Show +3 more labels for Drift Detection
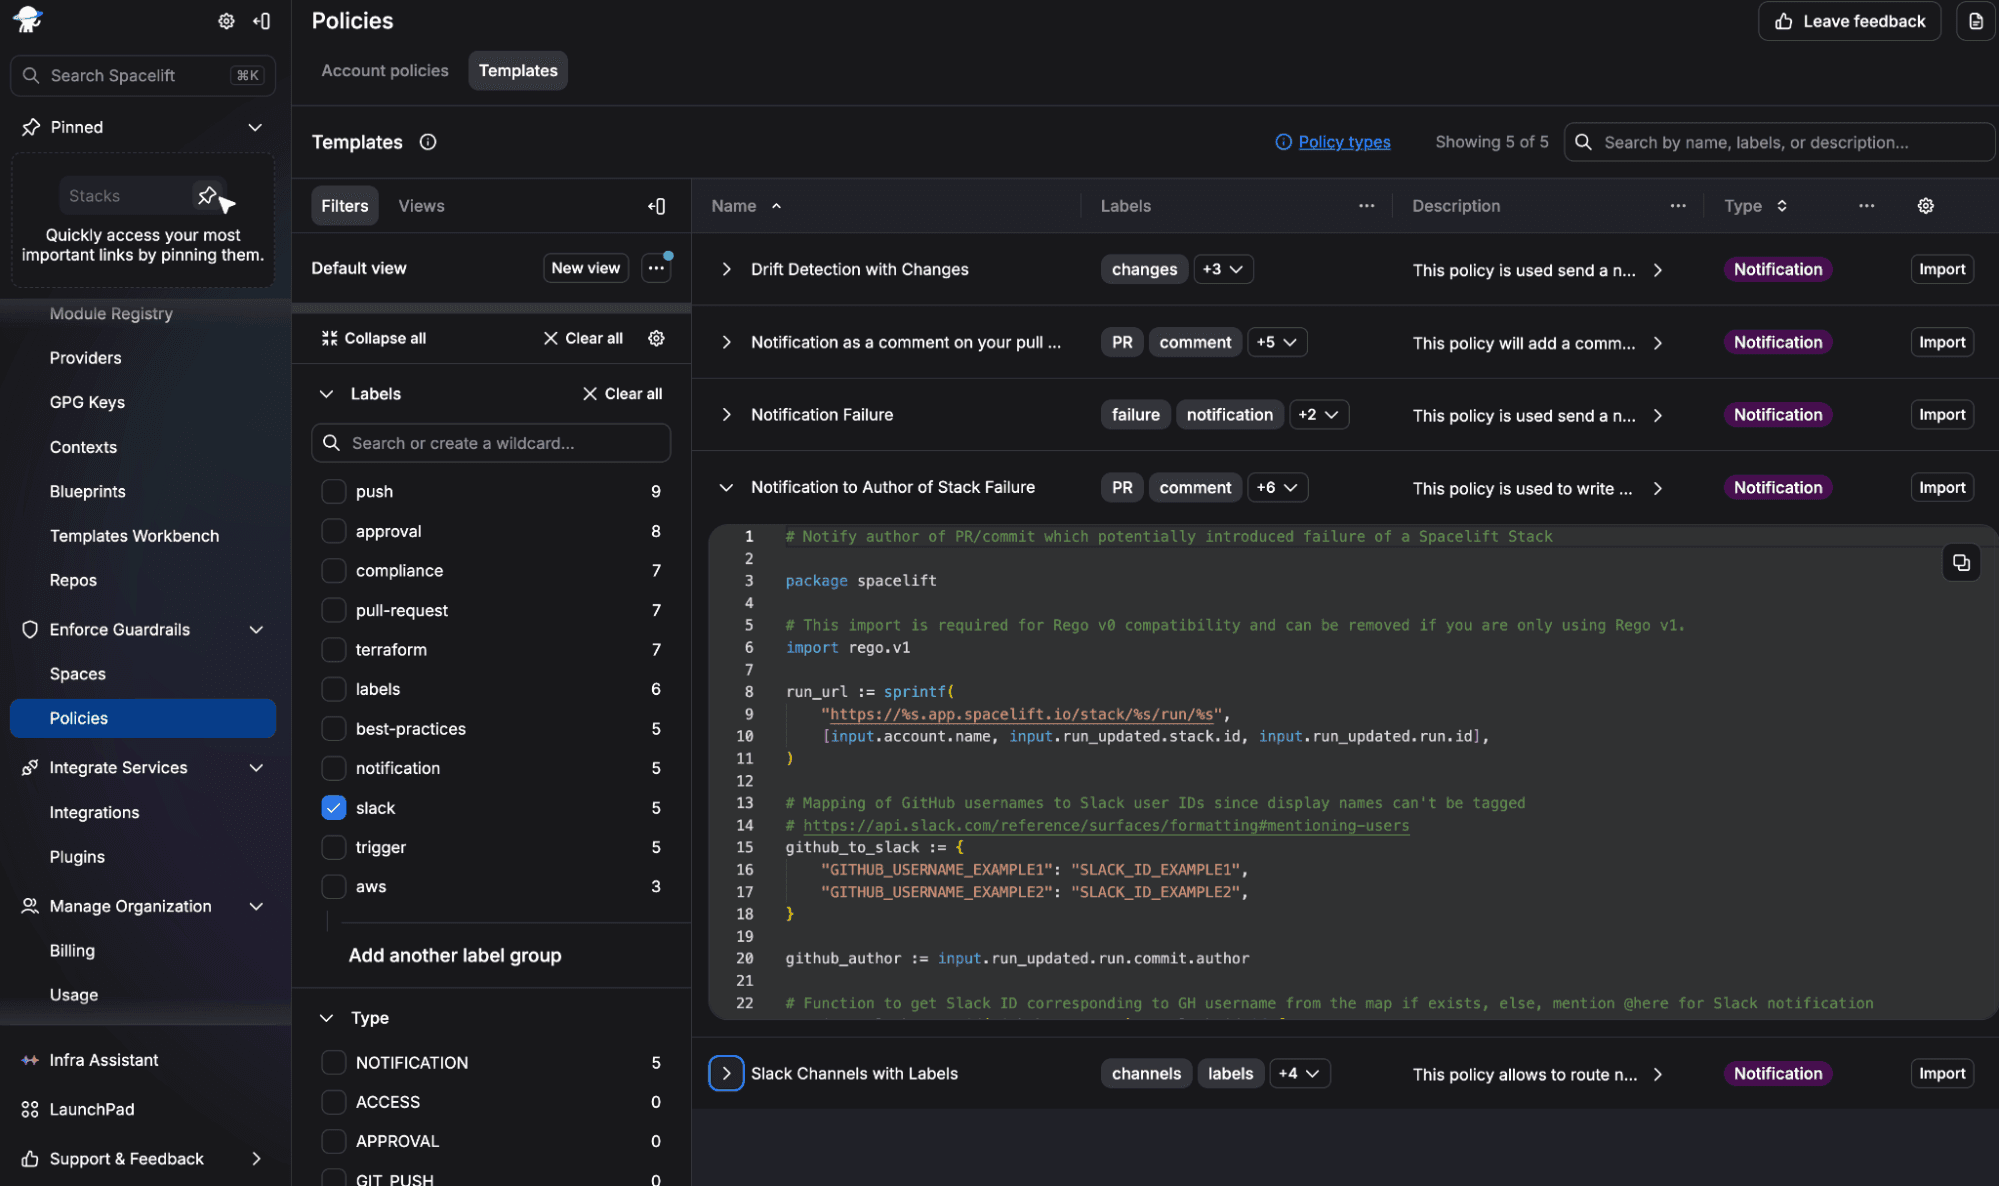Viewport: 1999px width, 1186px height. tap(1222, 269)
